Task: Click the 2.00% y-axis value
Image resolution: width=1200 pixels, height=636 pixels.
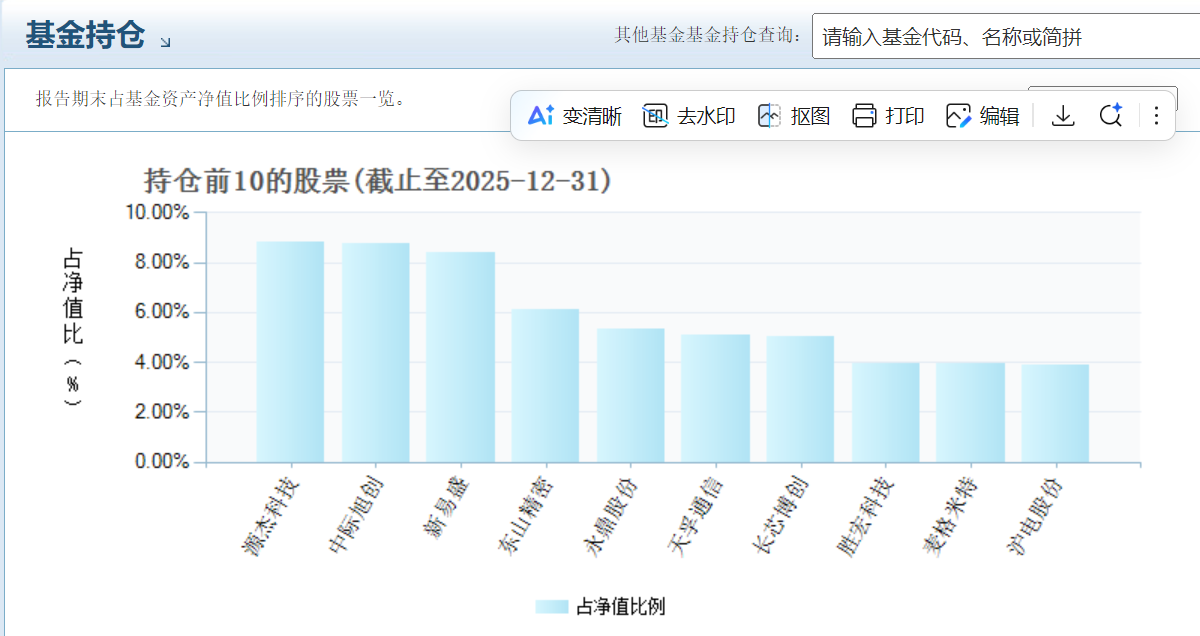Action: coord(162,412)
